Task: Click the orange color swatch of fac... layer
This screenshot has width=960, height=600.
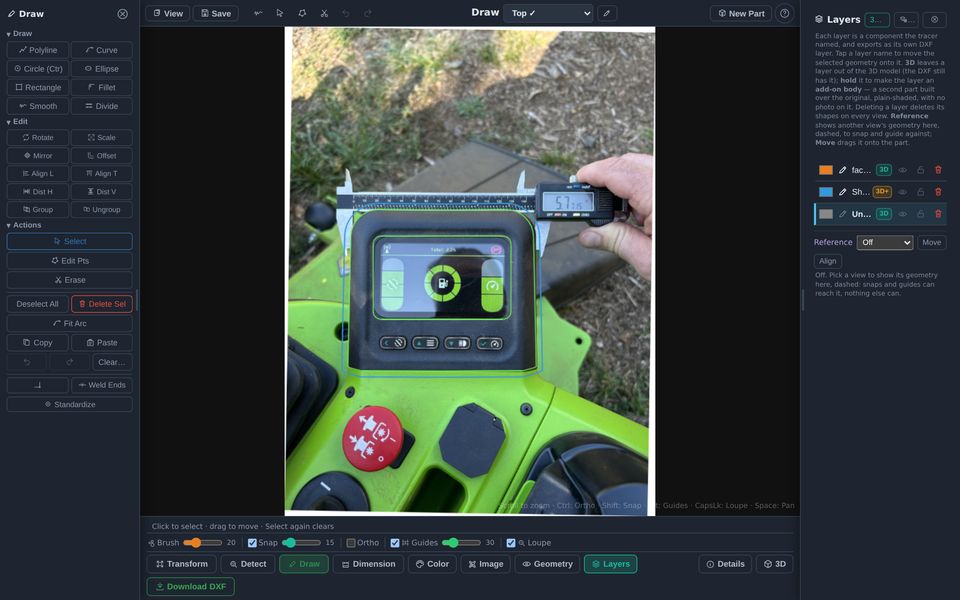Action: (x=826, y=170)
